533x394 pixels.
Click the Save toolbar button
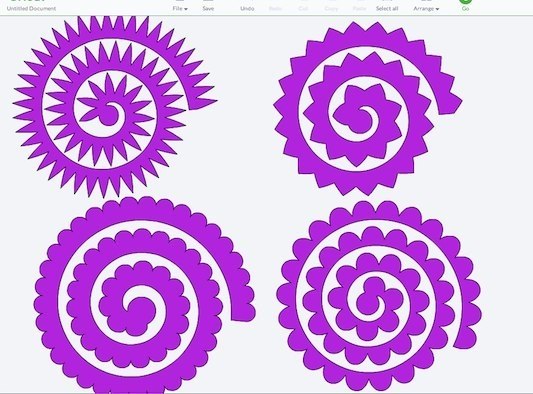point(208,8)
